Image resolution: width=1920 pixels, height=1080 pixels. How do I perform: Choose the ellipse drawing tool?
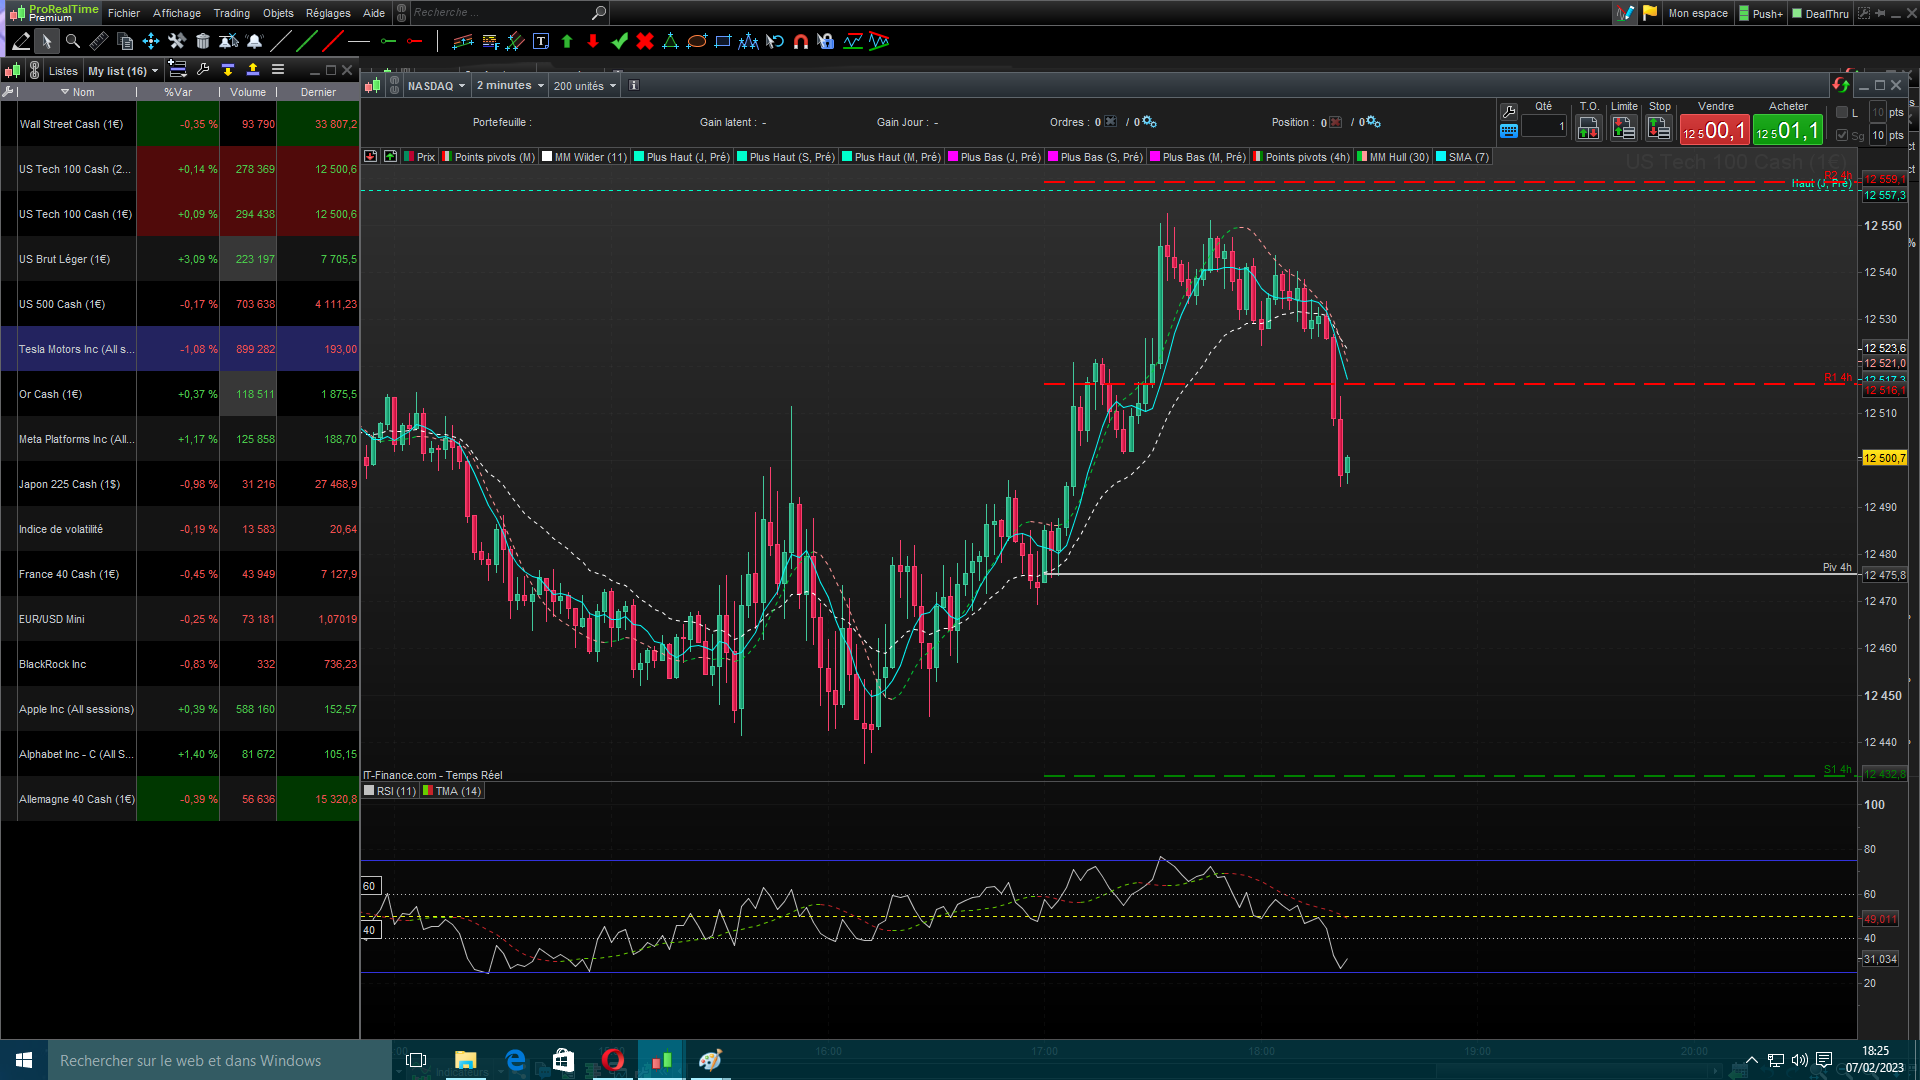[x=697, y=41]
